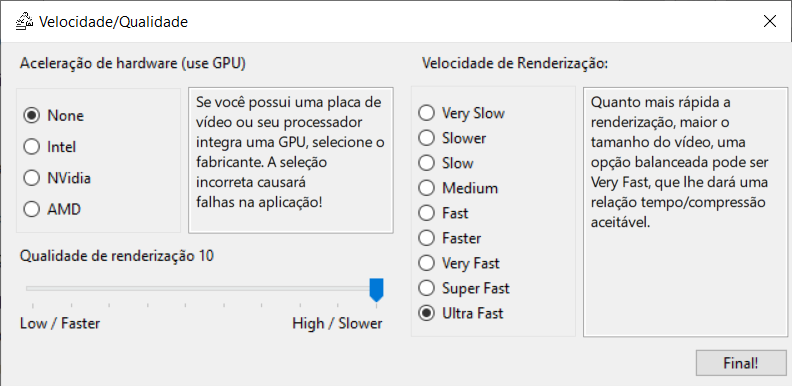Select Faster rendering speed option
The image size is (792, 388).
450,237
